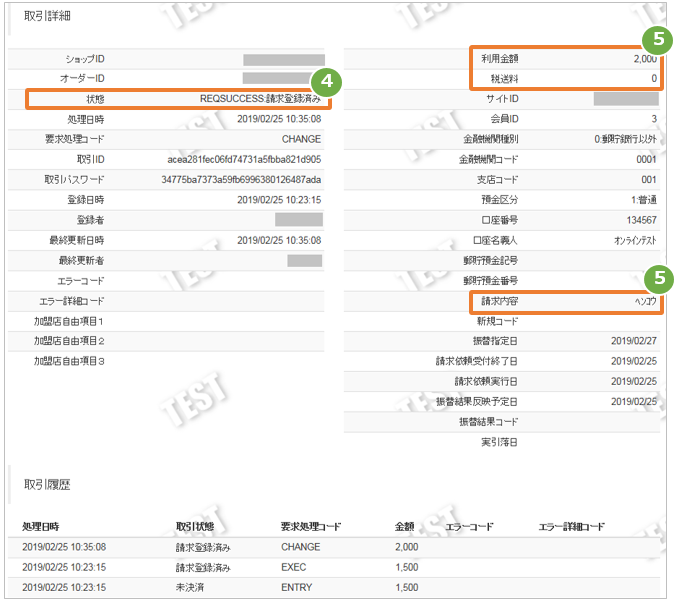677x603 pixels.
Task: Click the 加盟店自由項目2 label
Action: point(69,341)
